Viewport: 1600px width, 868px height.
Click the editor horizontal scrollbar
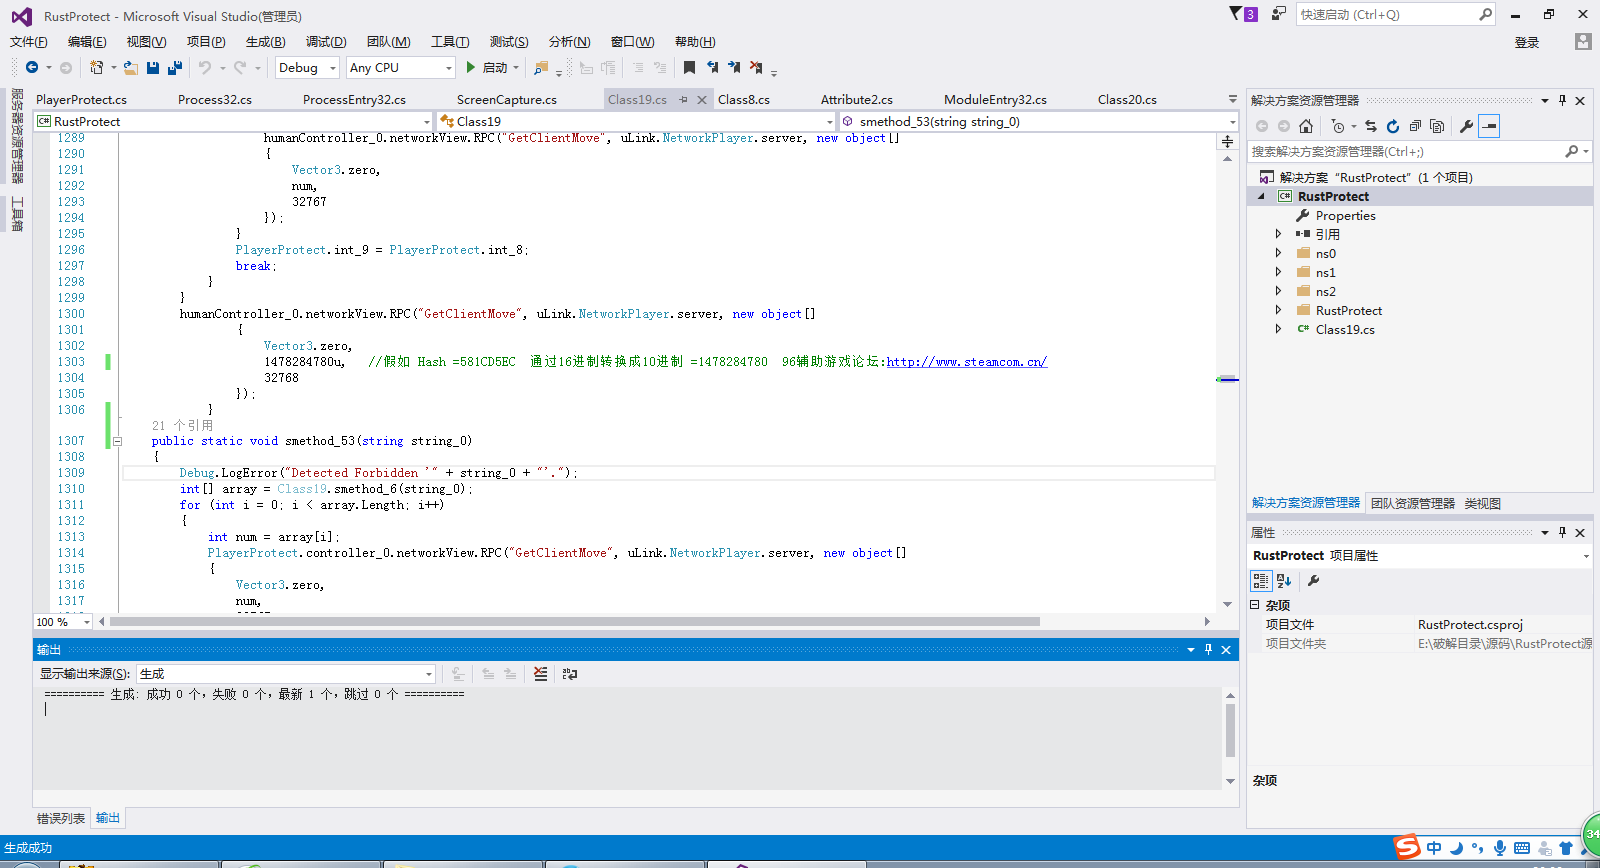point(575,622)
